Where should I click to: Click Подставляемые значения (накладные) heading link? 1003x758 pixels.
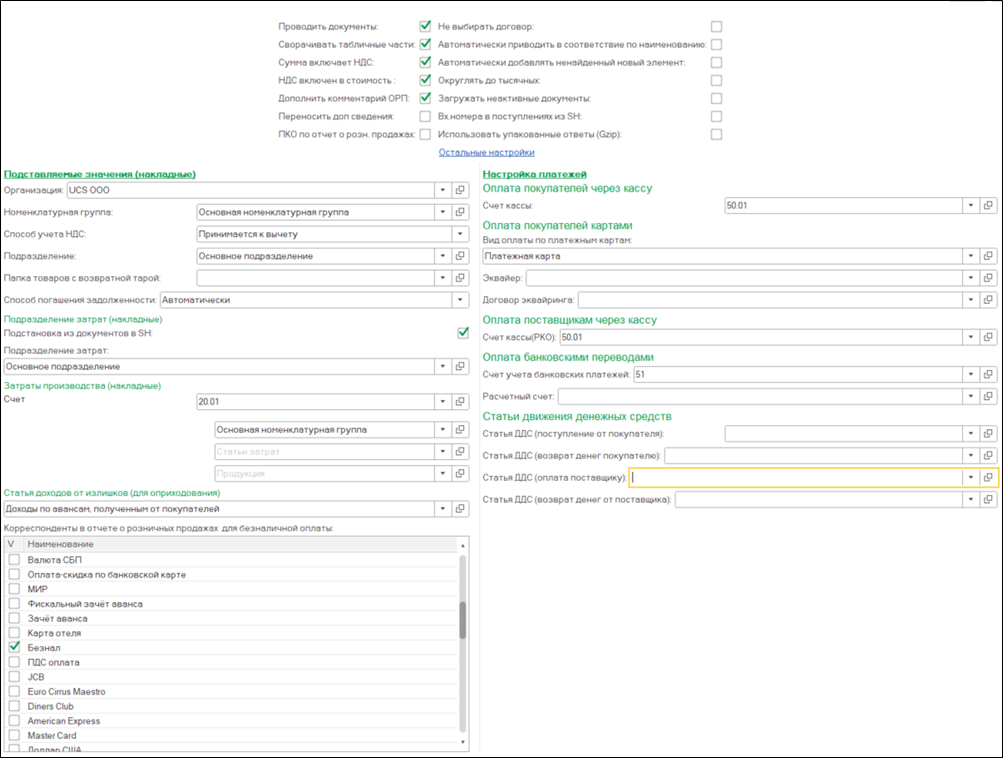coord(100,174)
